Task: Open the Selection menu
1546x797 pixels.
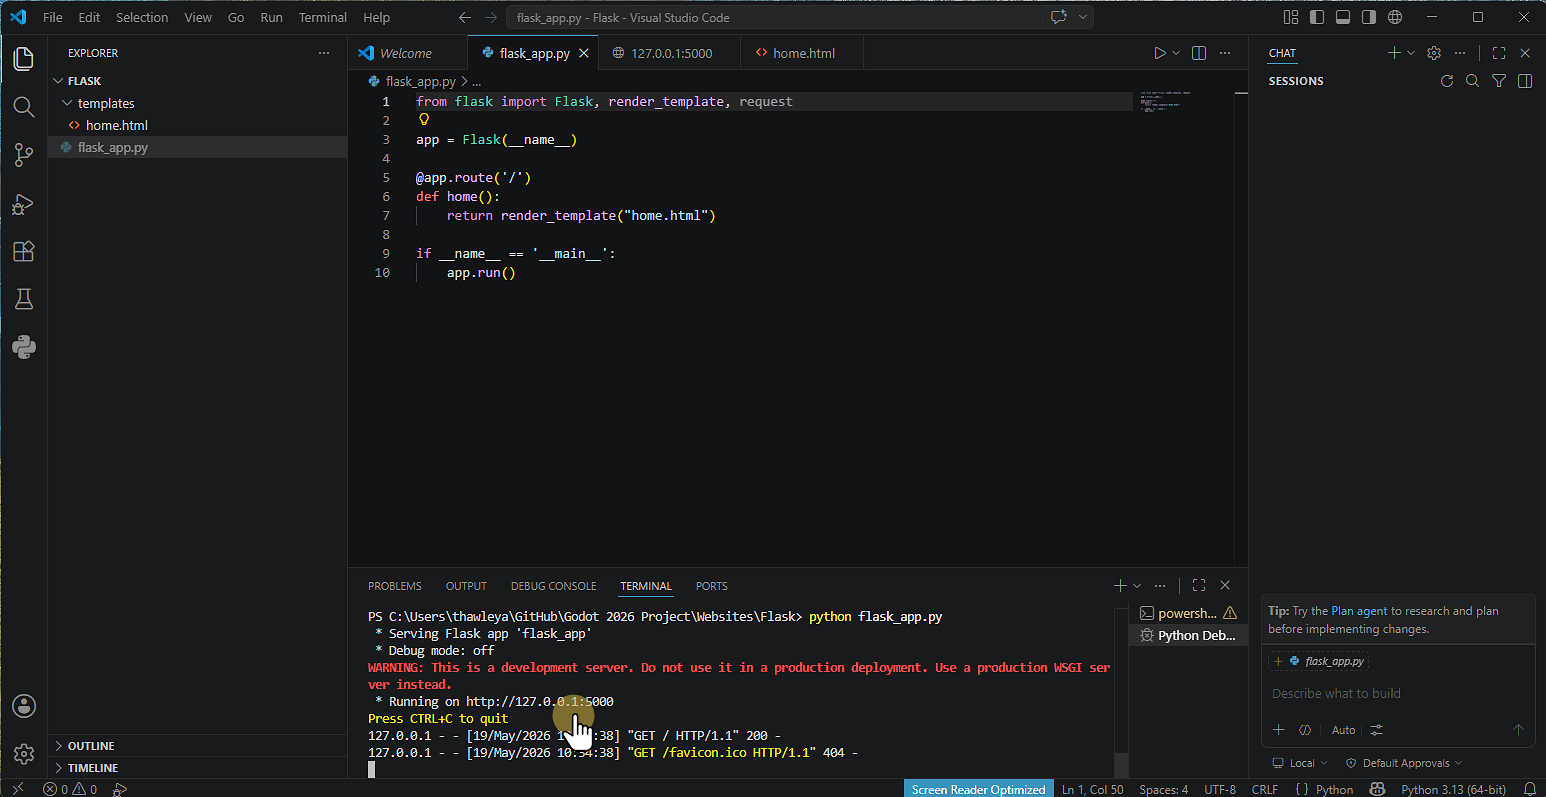Action: click(x=142, y=17)
